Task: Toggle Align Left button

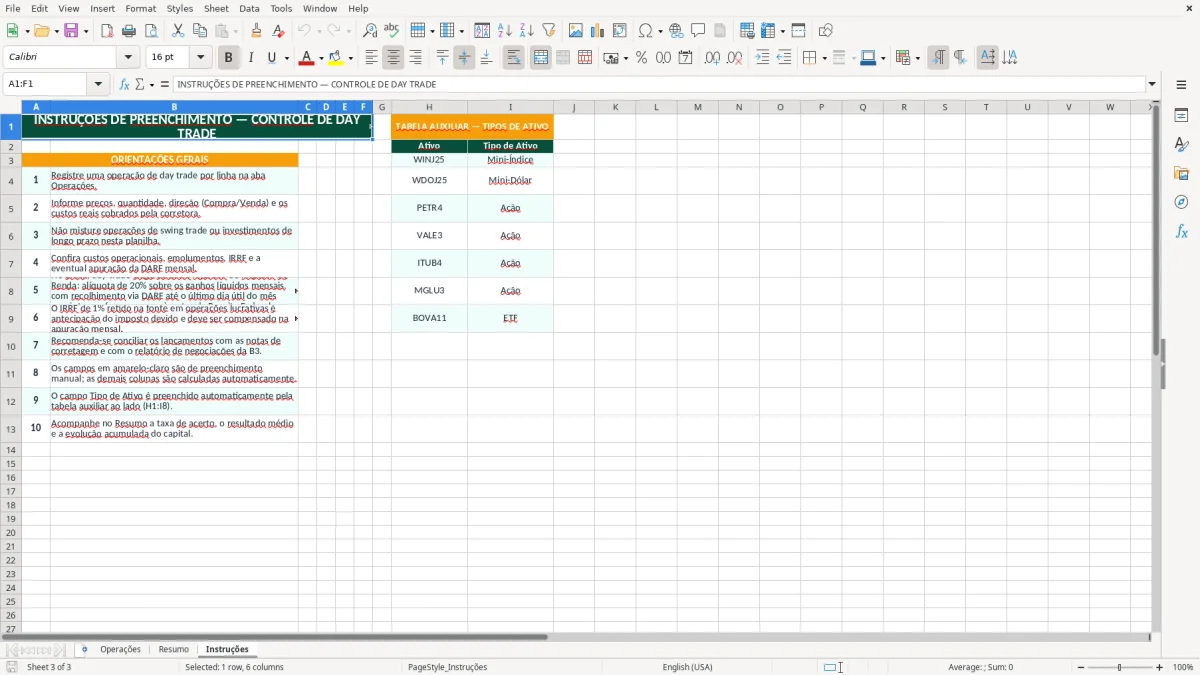Action: point(371,58)
